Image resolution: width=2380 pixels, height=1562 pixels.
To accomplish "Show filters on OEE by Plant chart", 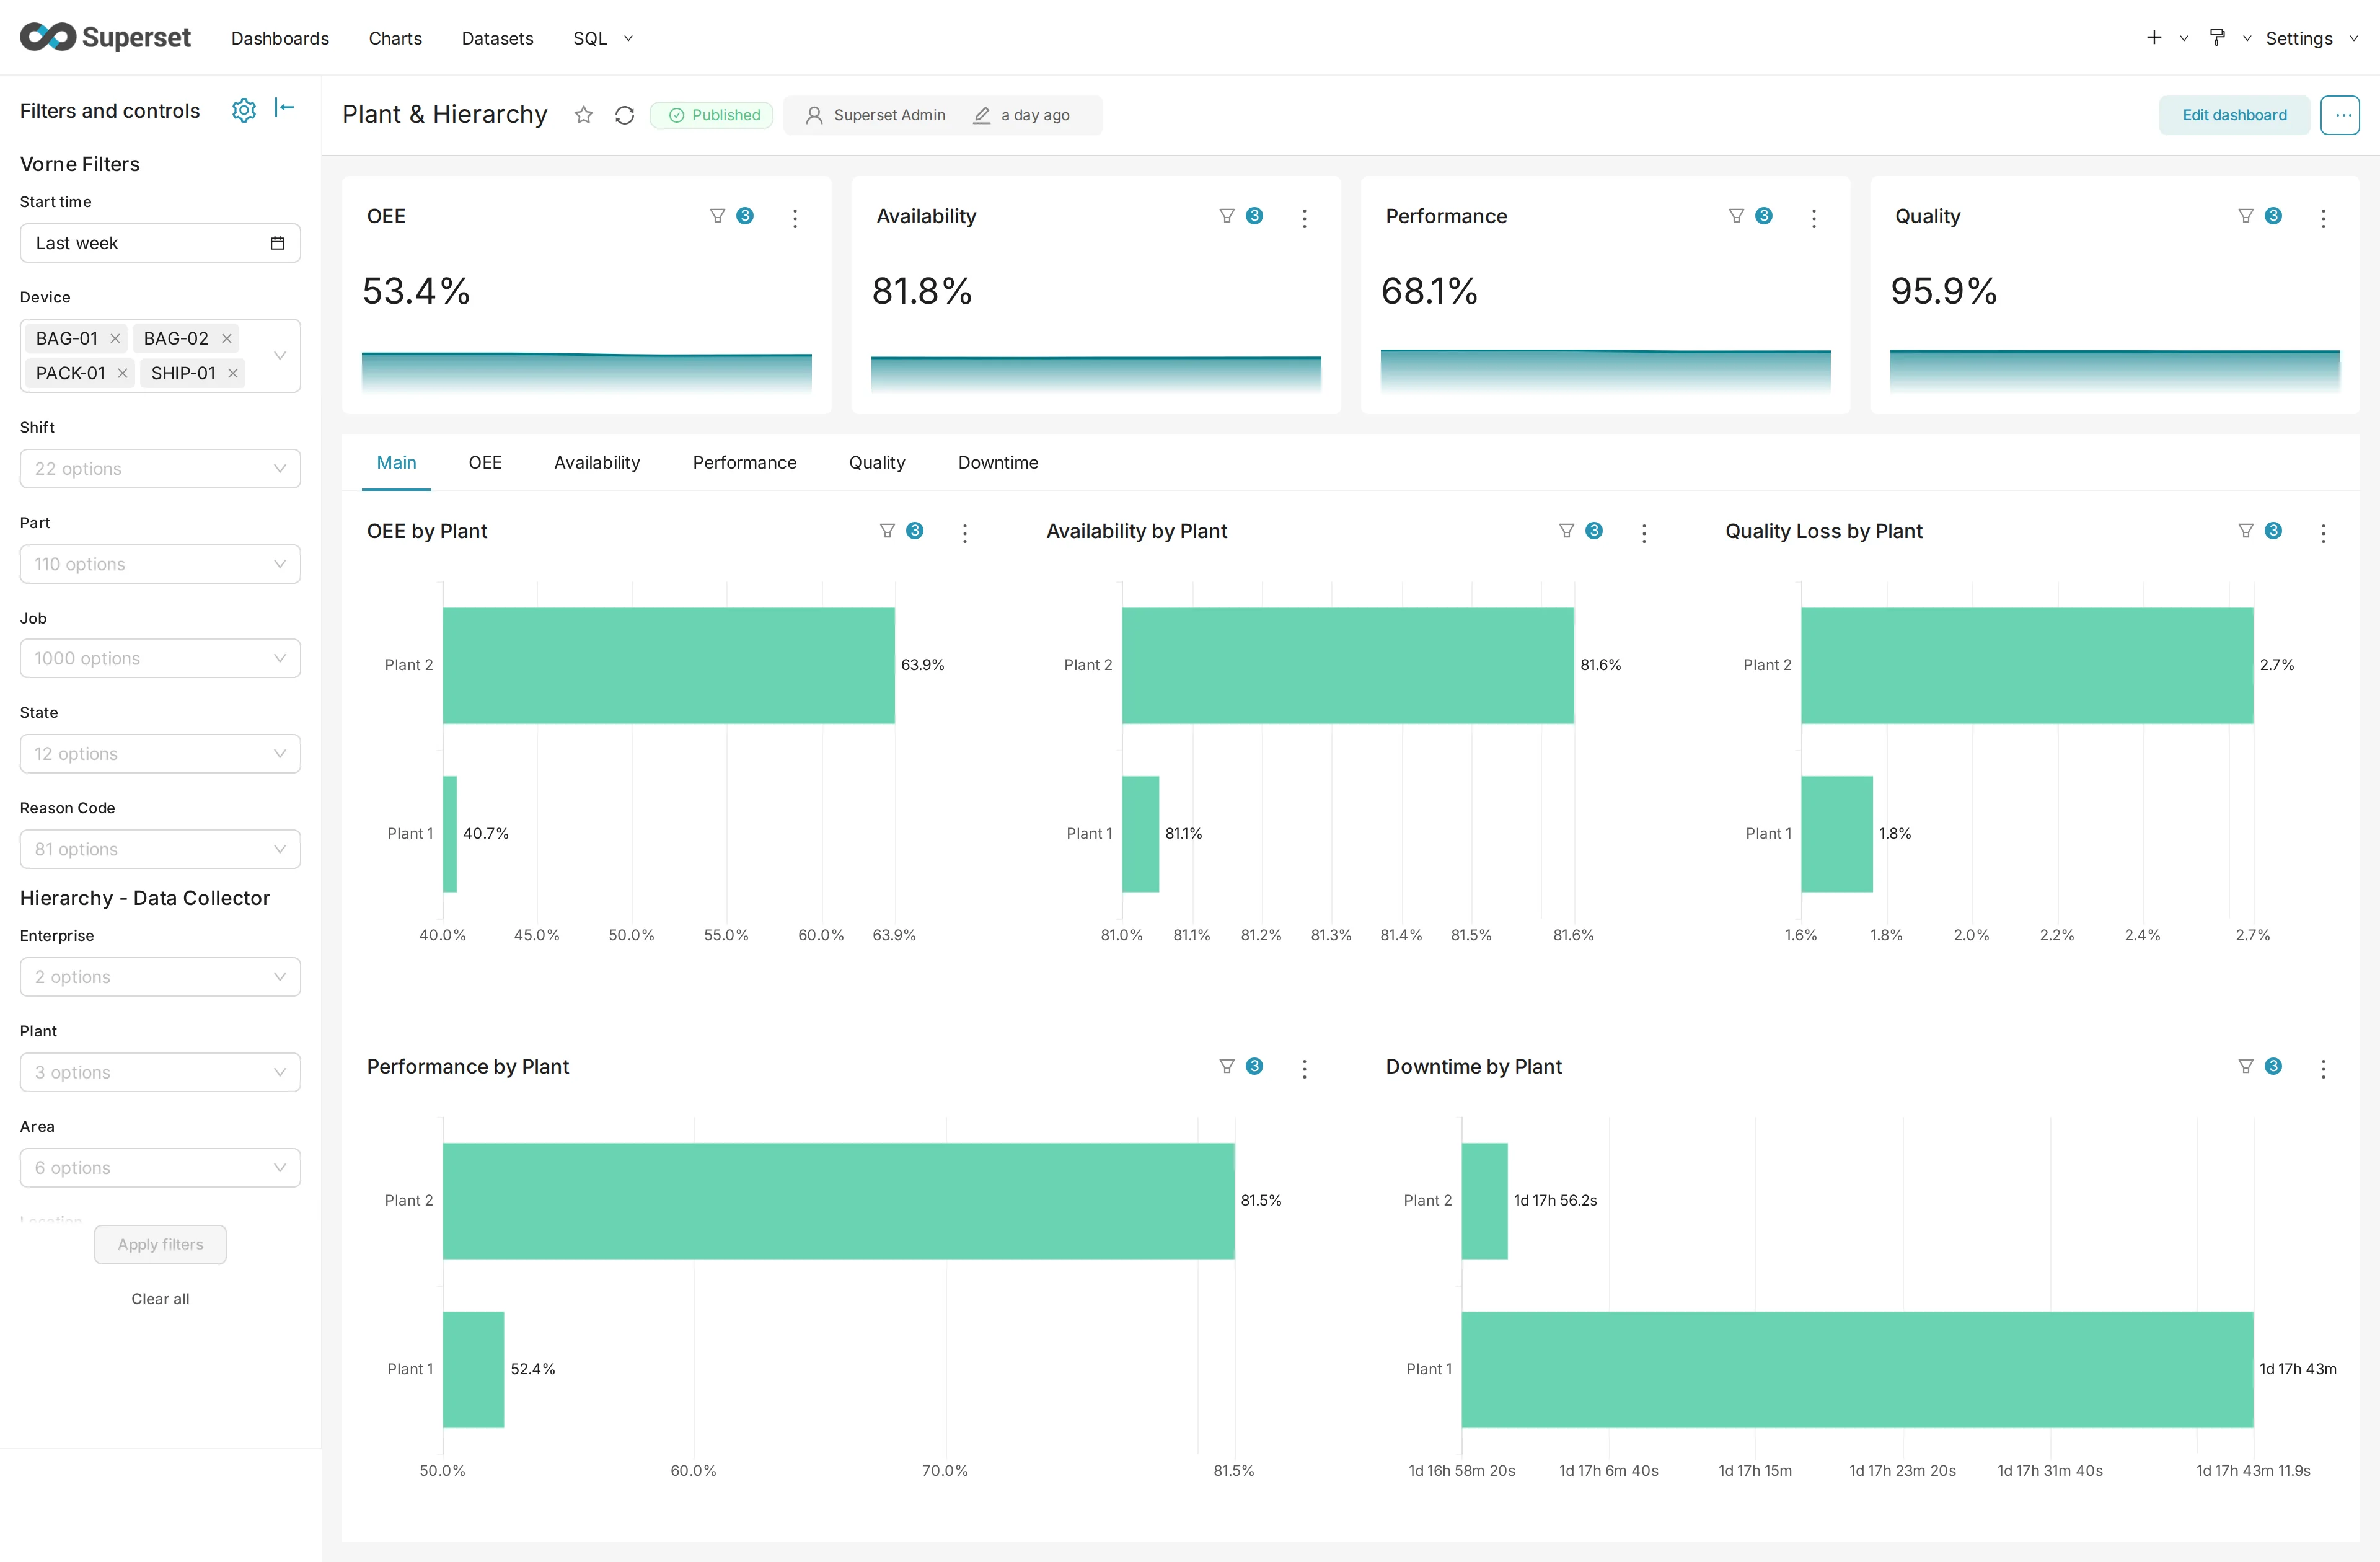I will pos(901,531).
